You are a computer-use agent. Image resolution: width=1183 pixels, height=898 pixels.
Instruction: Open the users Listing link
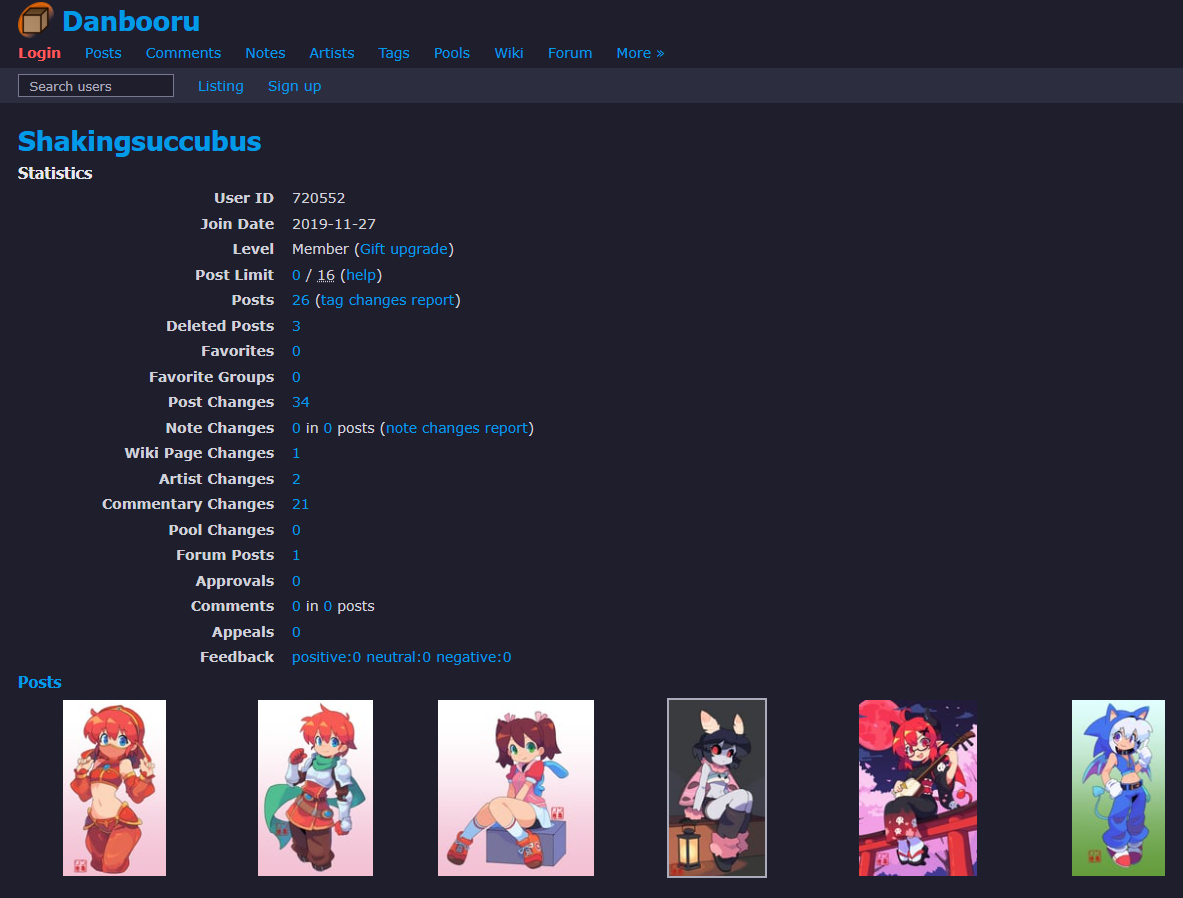coord(220,86)
